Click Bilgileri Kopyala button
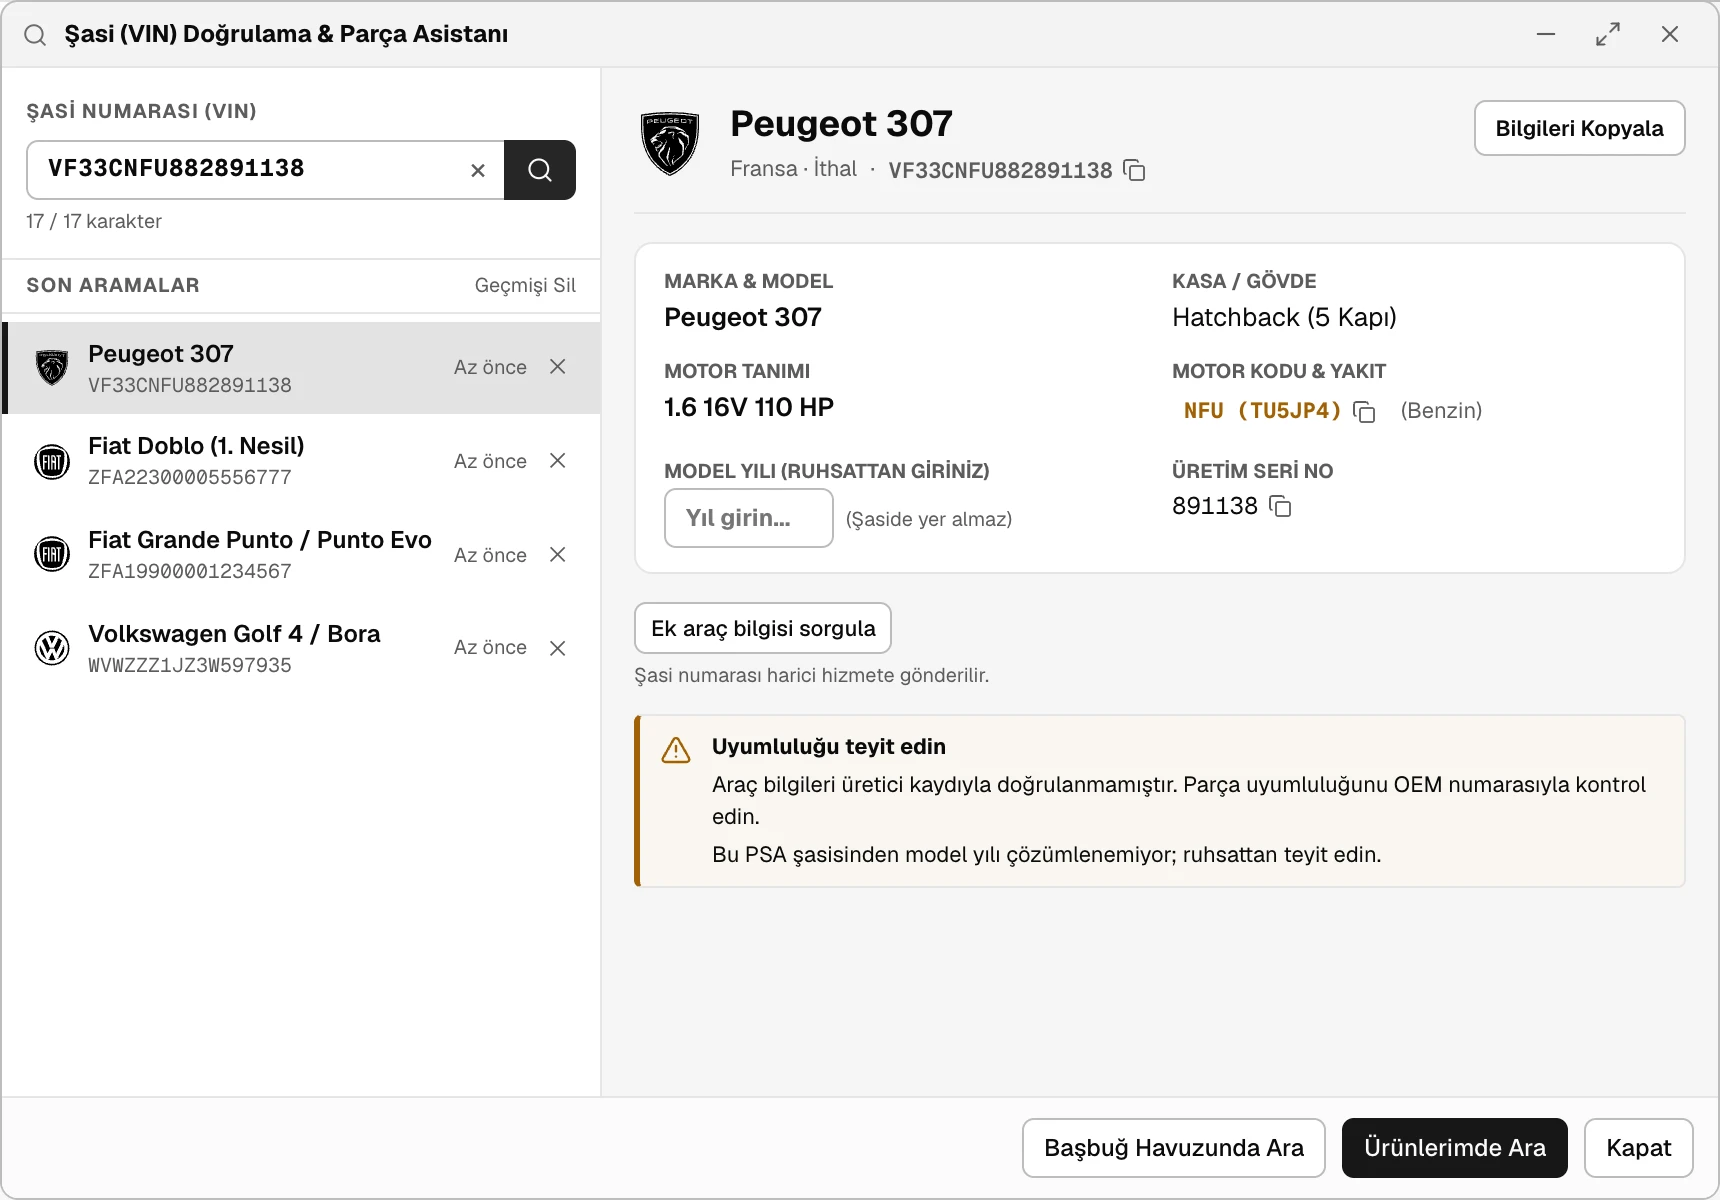This screenshot has height=1200, width=1720. click(1580, 128)
